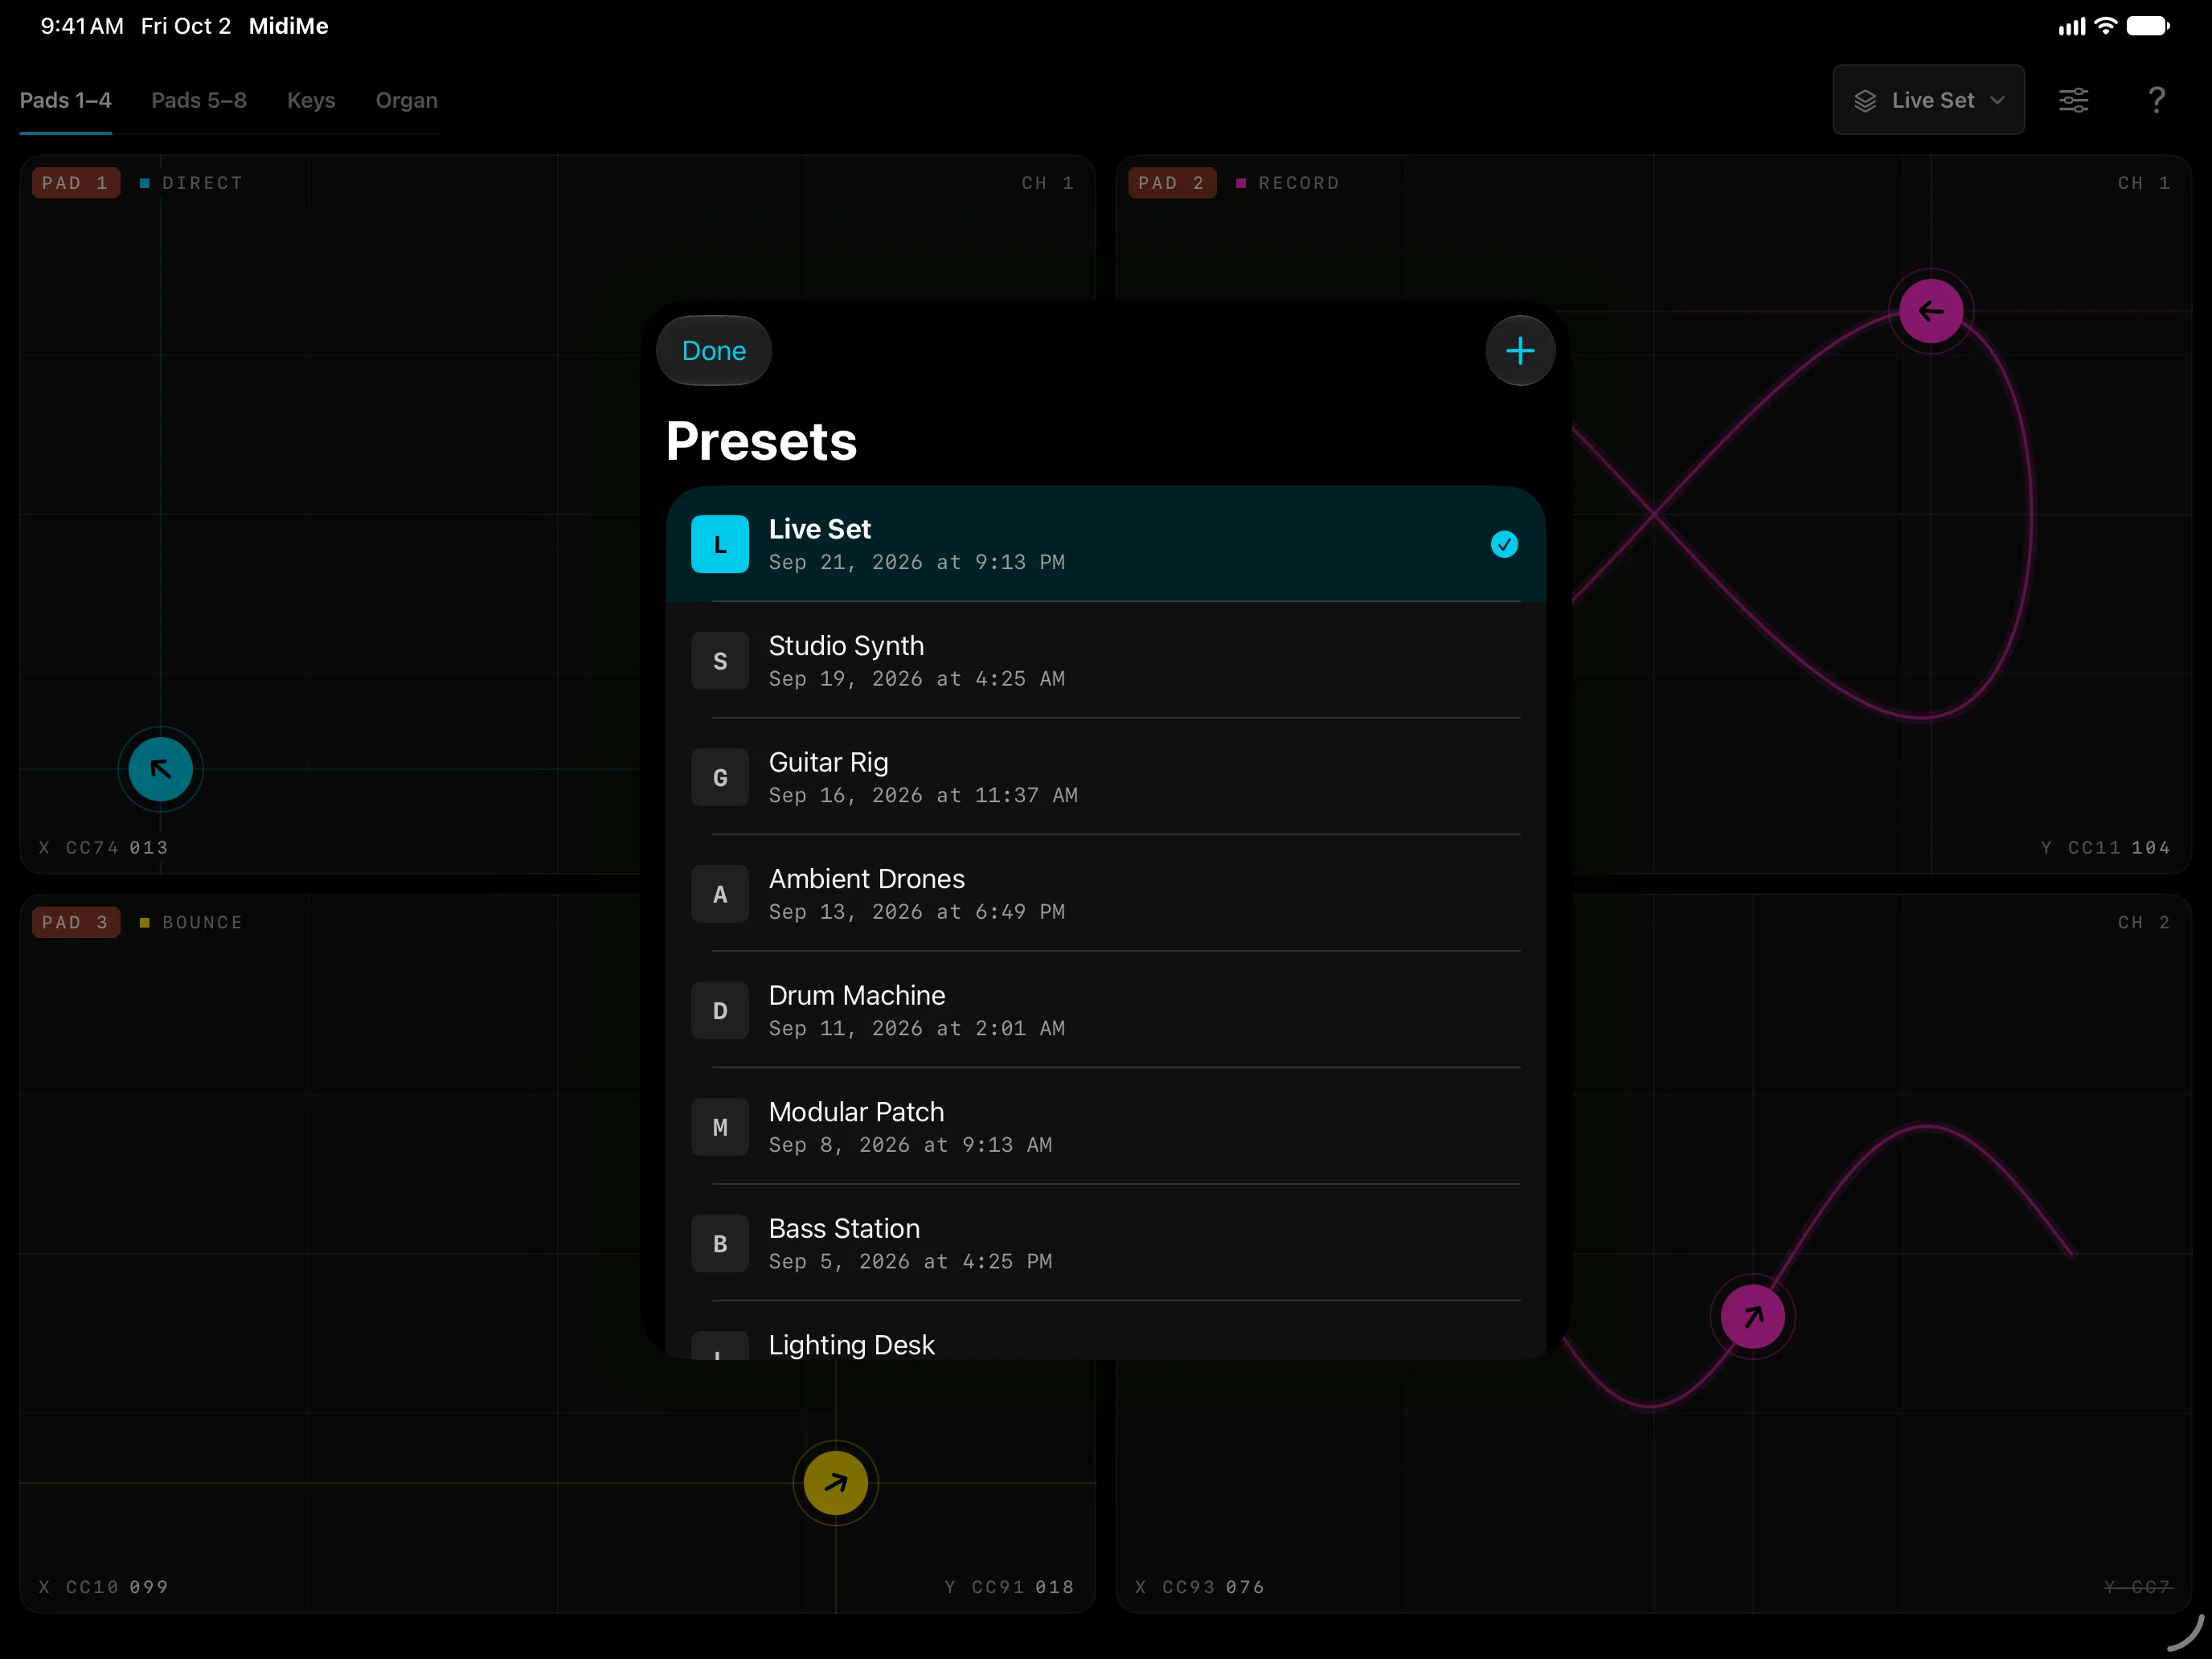Viewport: 2212px width, 1659px height.
Task: Tap the PAD 1 label badge
Action: click(x=76, y=183)
